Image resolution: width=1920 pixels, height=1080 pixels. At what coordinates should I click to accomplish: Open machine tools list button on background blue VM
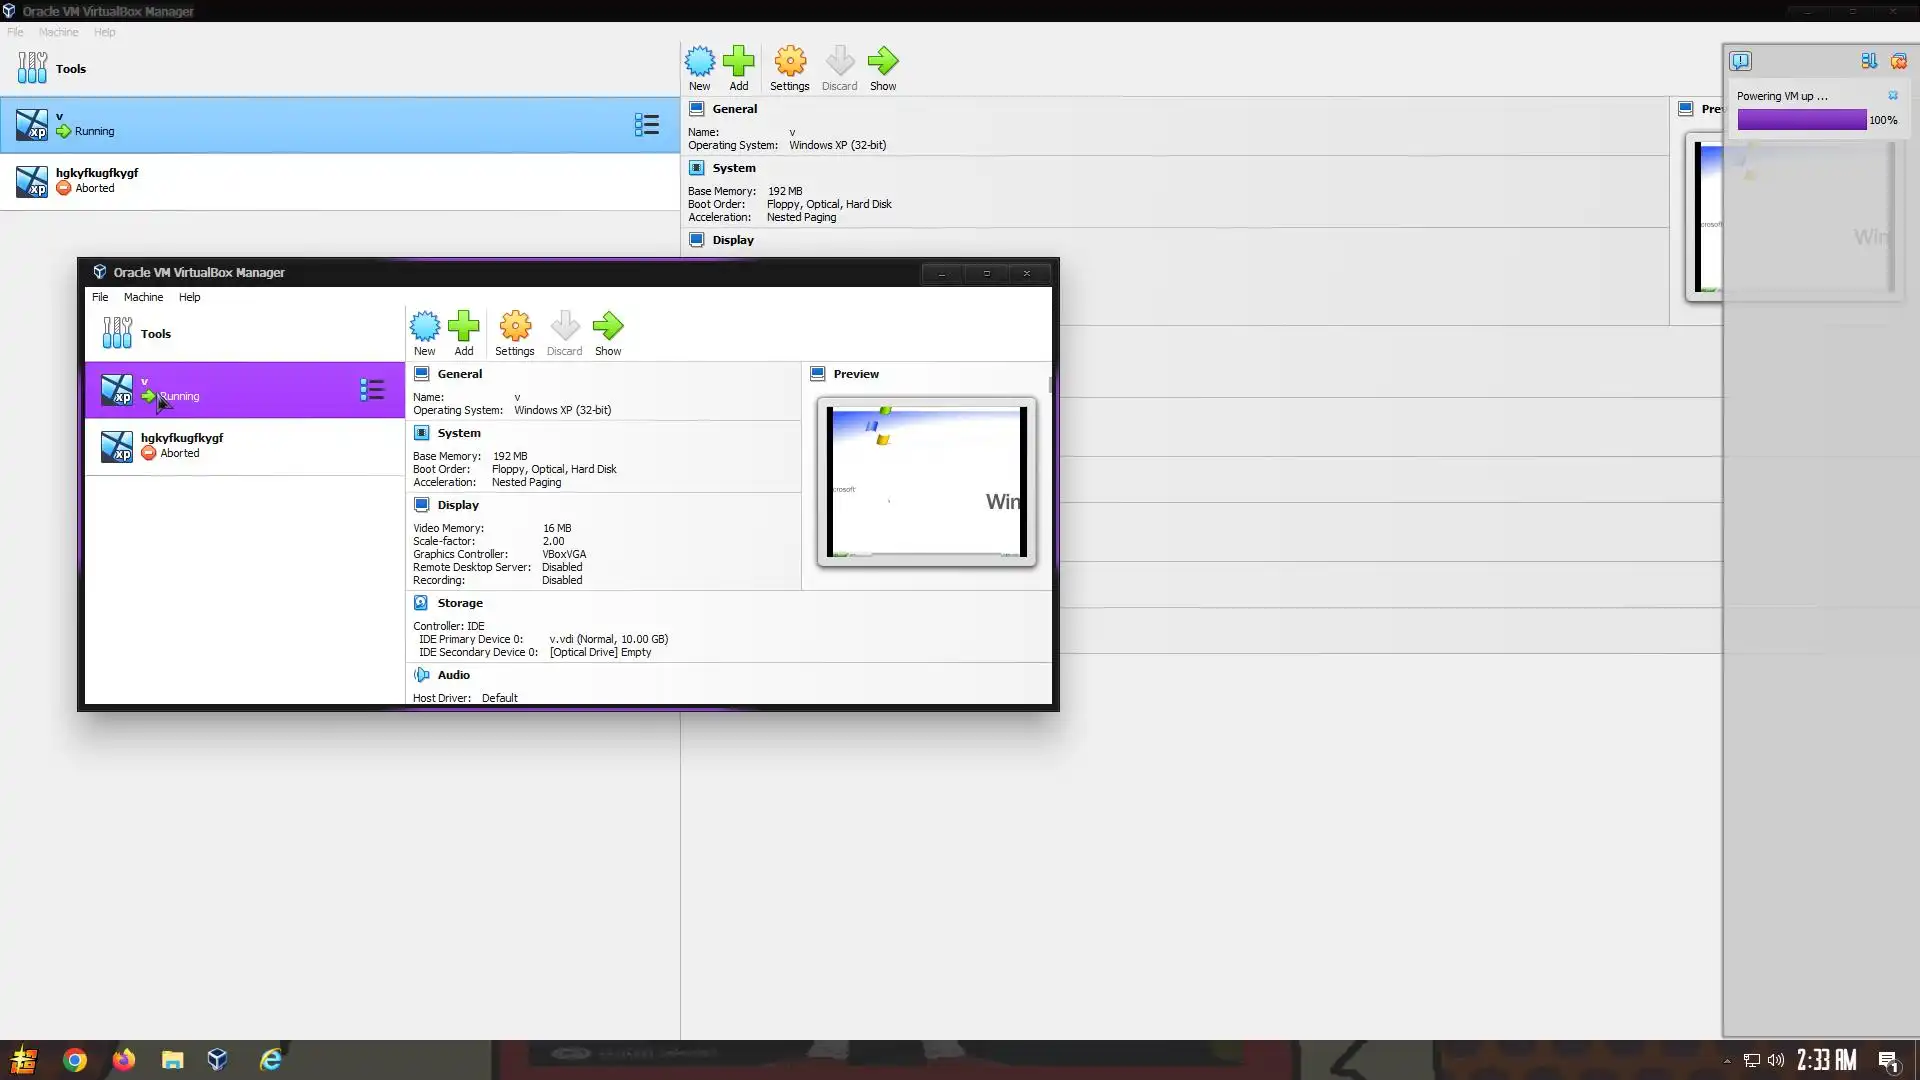tap(647, 125)
